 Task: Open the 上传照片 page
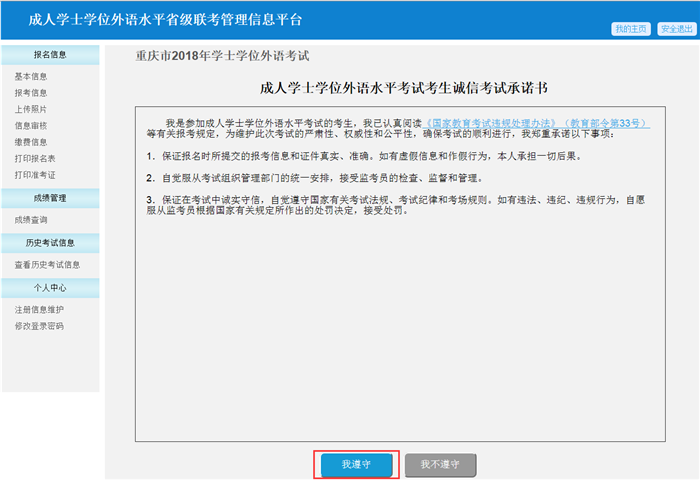[x=31, y=109]
